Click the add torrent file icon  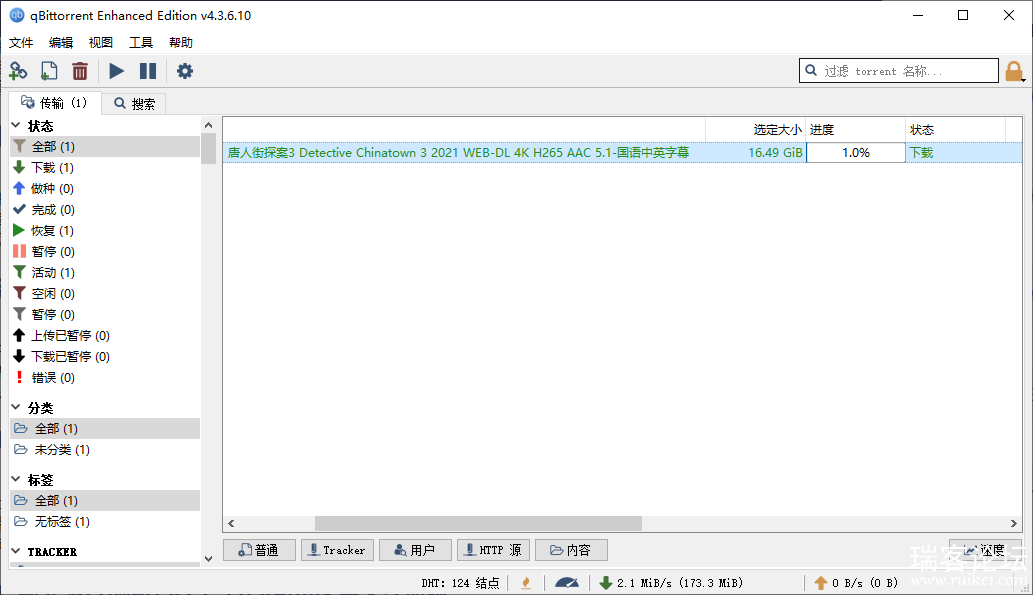click(x=49, y=71)
